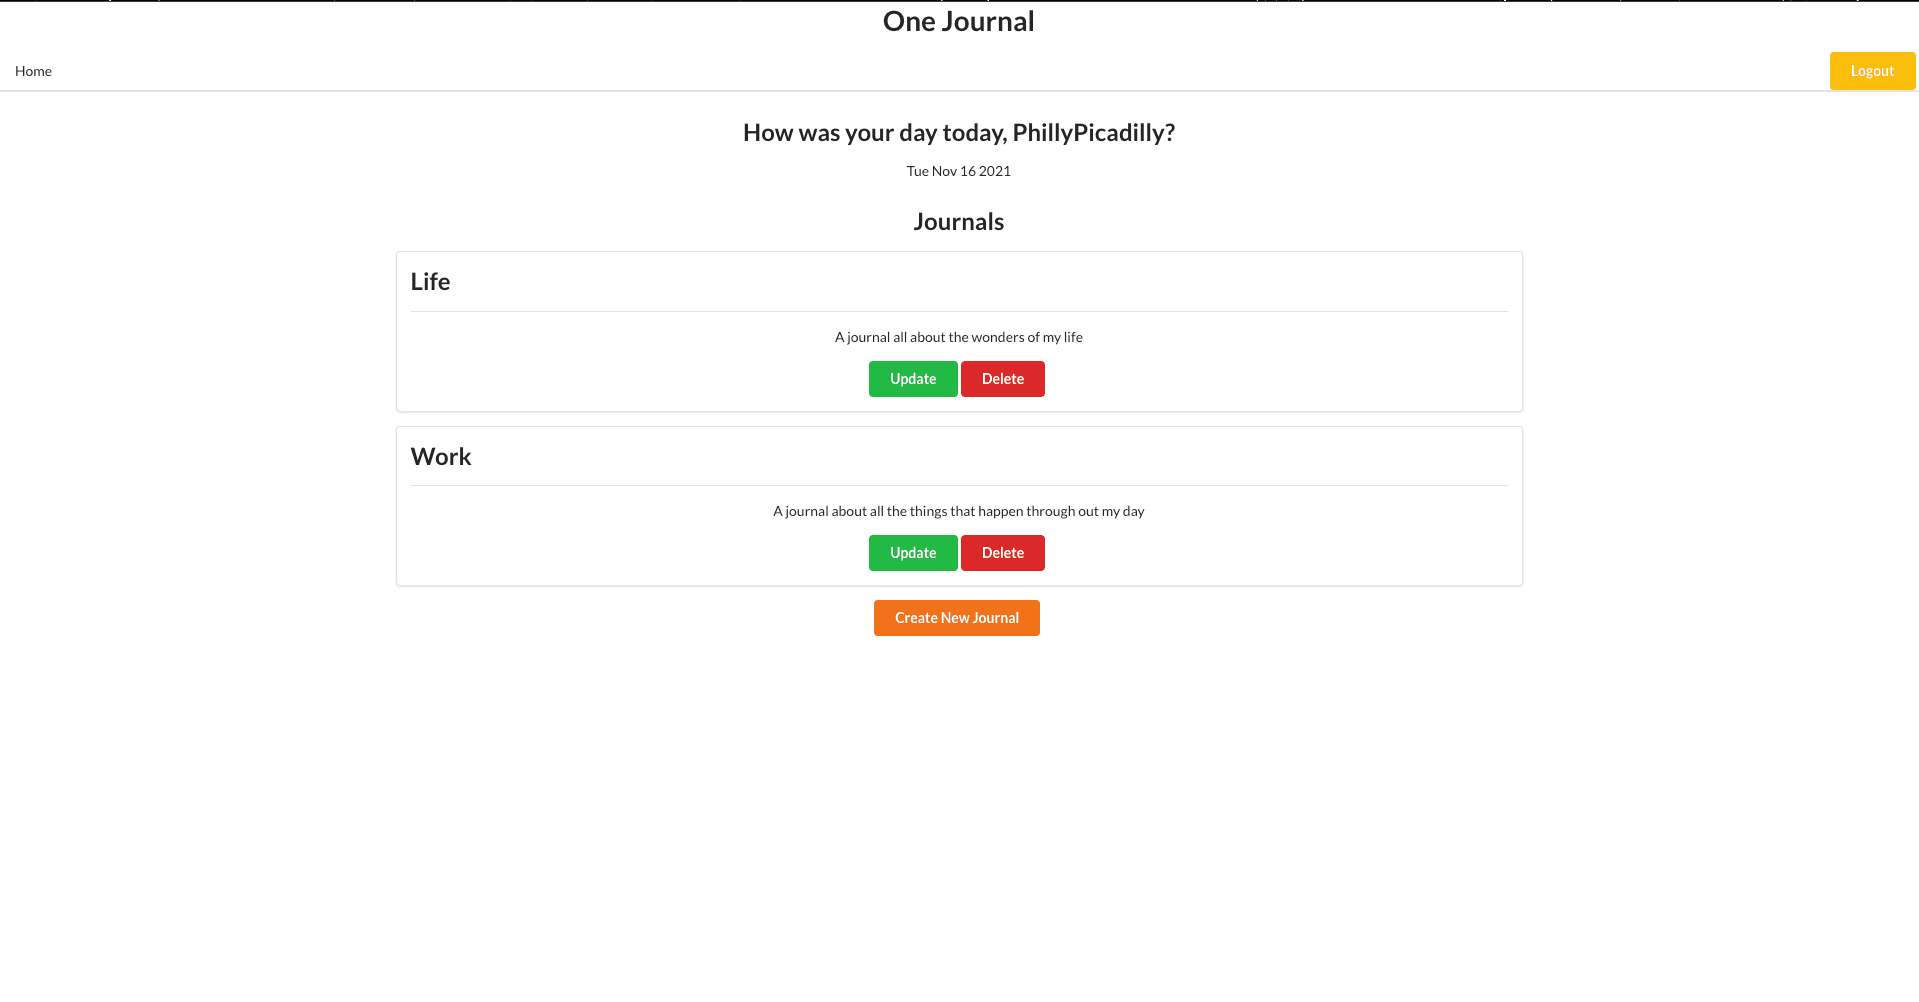Image resolution: width=1919 pixels, height=1002 pixels.
Task: Click the Life journal description text
Action: click(958, 337)
